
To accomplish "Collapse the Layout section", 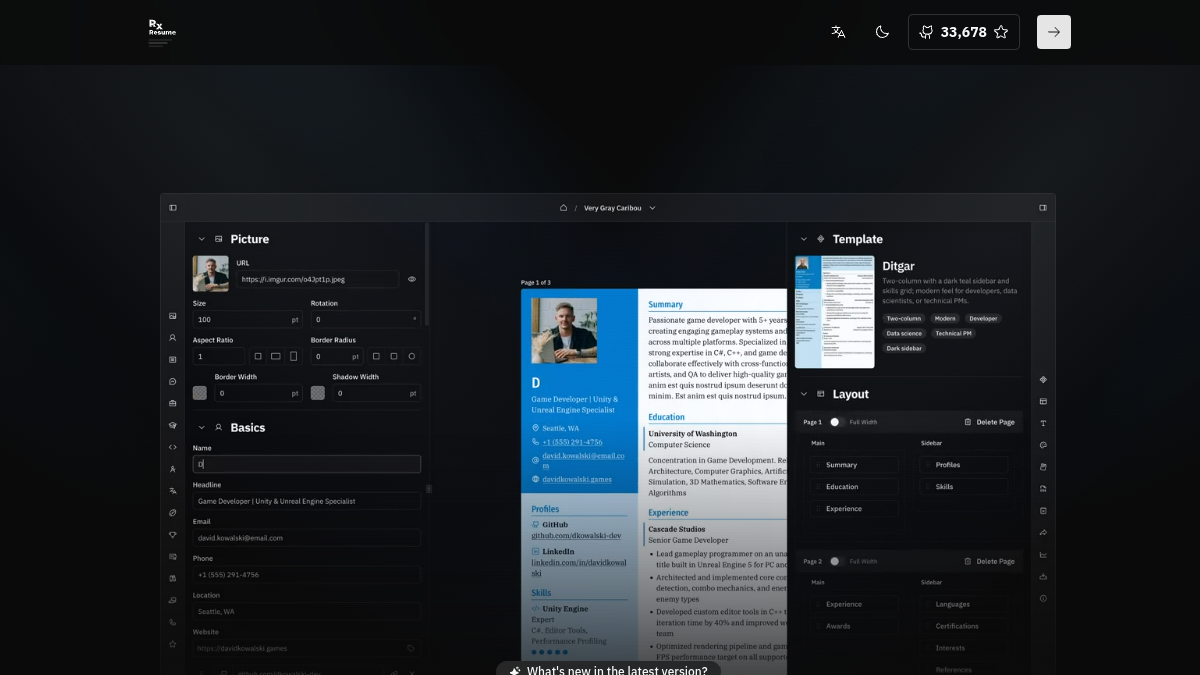I will [x=803, y=394].
